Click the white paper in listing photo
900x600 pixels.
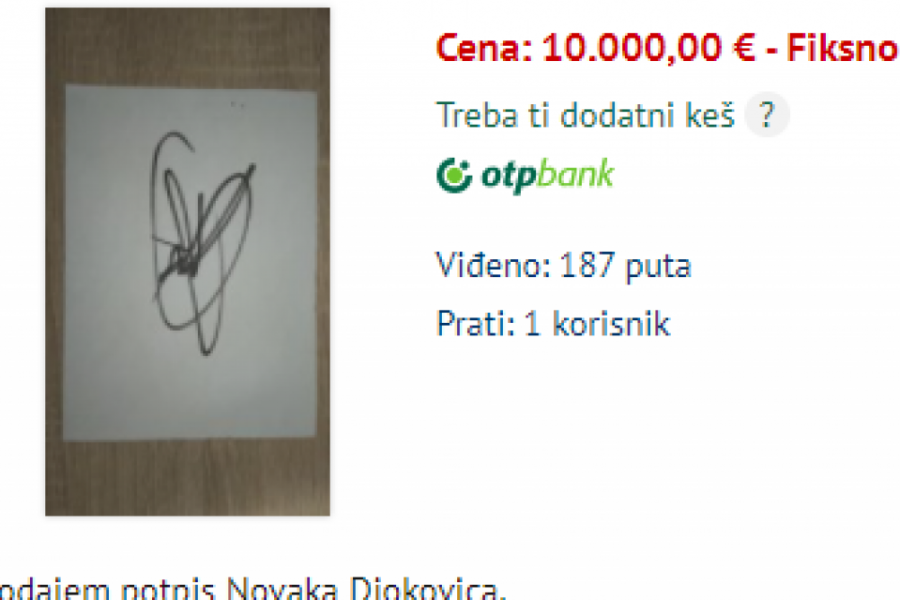[x=189, y=262]
